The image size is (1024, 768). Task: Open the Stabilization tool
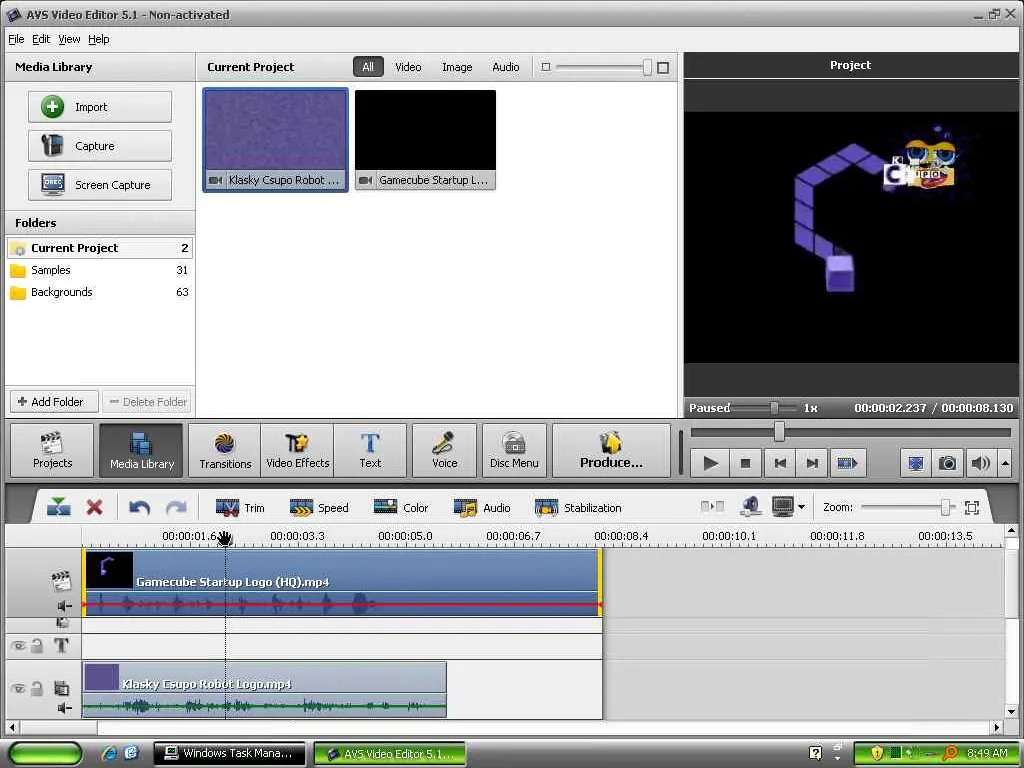coord(578,507)
